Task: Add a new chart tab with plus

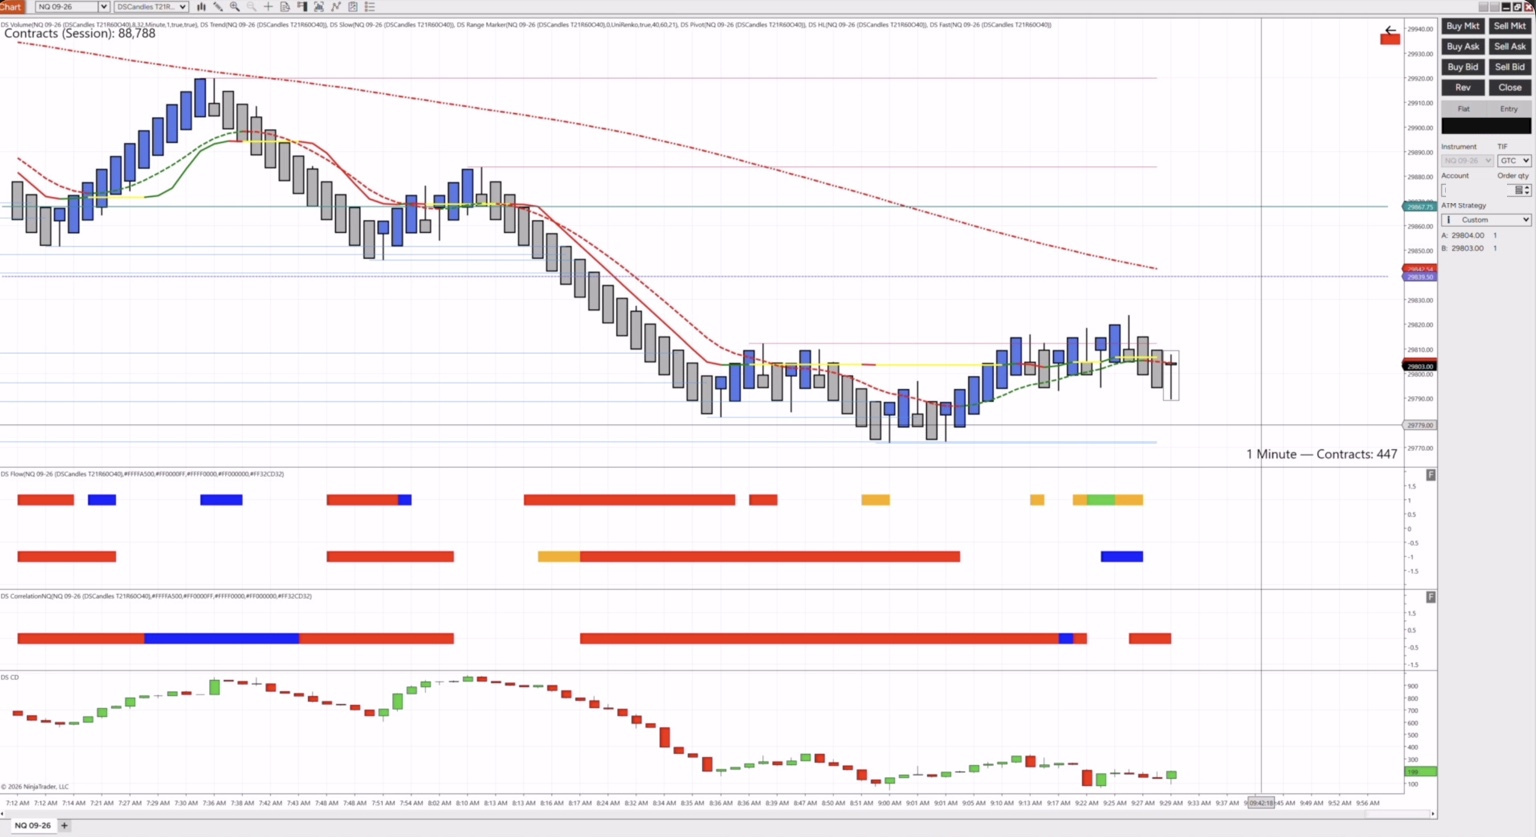Action: [x=65, y=826]
